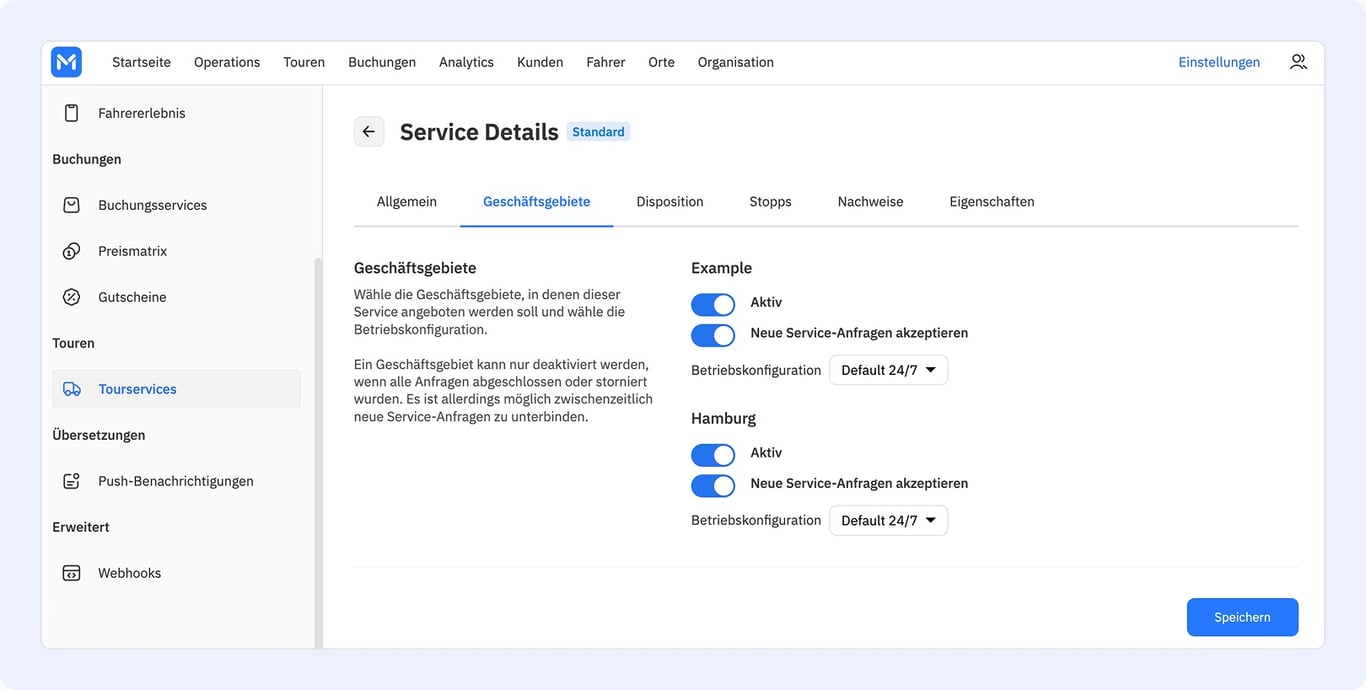Viewport: 1366px width, 690px height.
Task: Open Fahrererlebnis in the sidebar
Action: coord(176,113)
